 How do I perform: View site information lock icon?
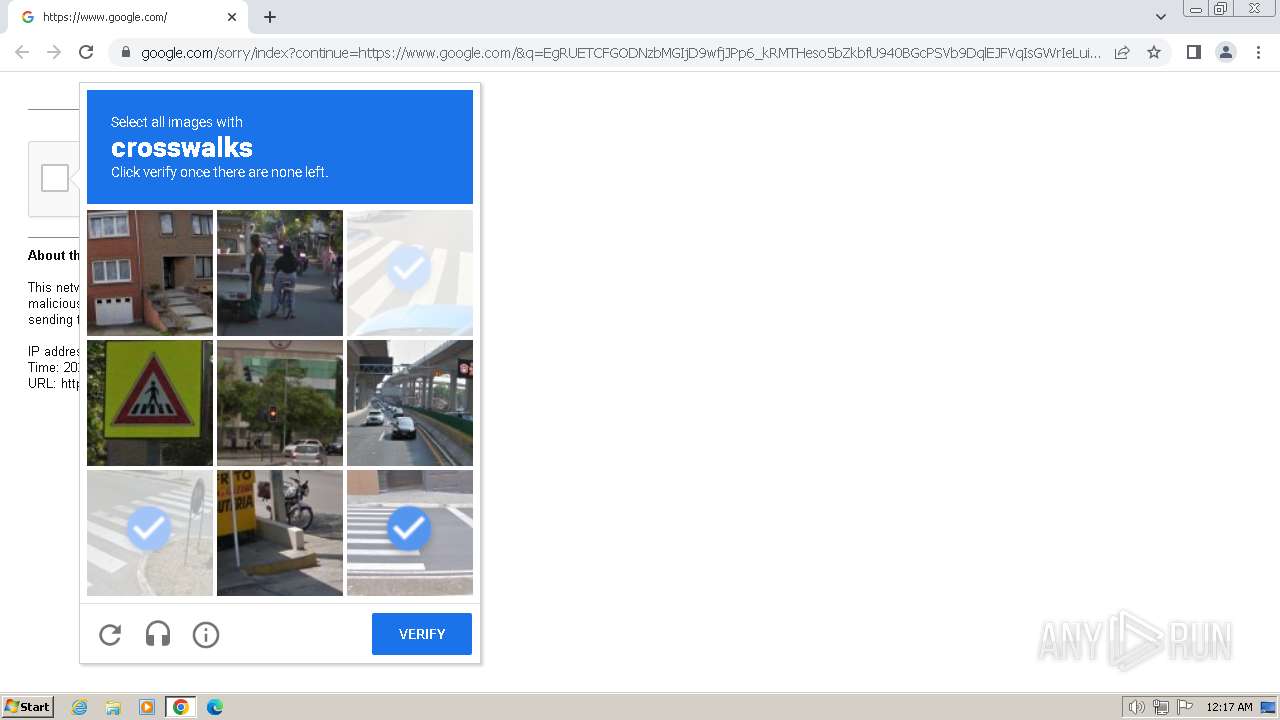(x=125, y=52)
